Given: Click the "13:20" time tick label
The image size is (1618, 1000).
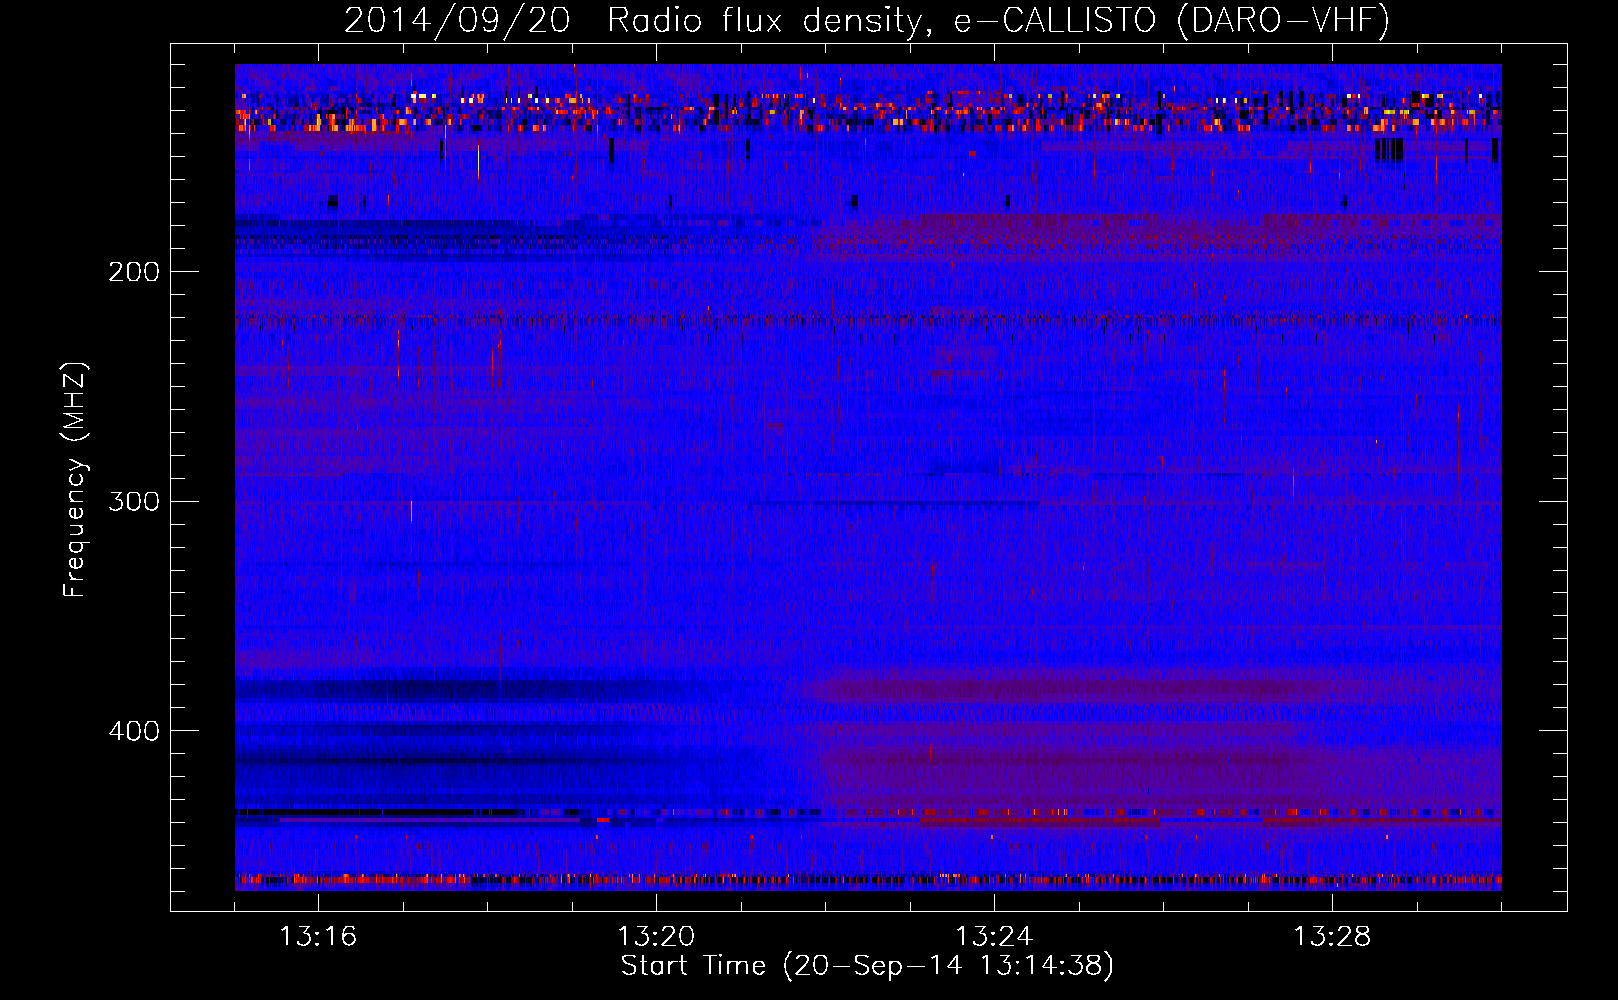Looking at the screenshot, I should click(656, 937).
